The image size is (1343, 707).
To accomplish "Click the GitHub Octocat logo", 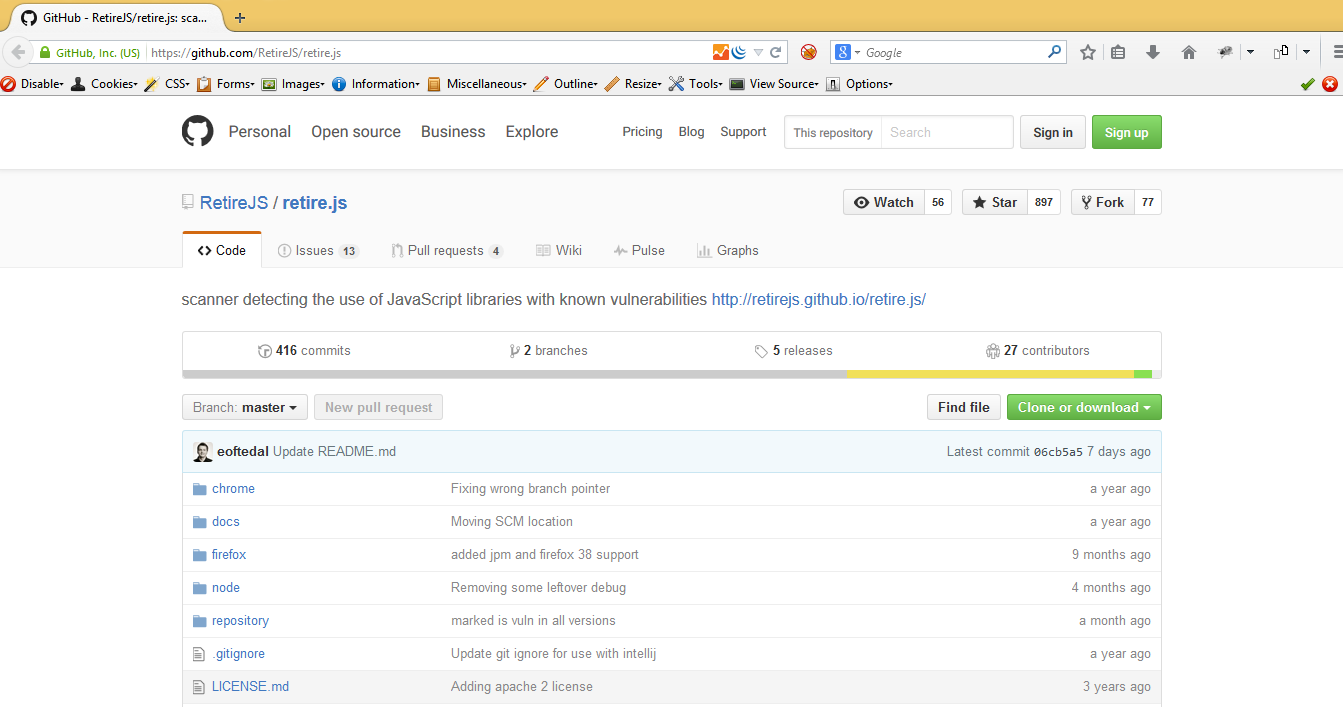I will tap(197, 131).
